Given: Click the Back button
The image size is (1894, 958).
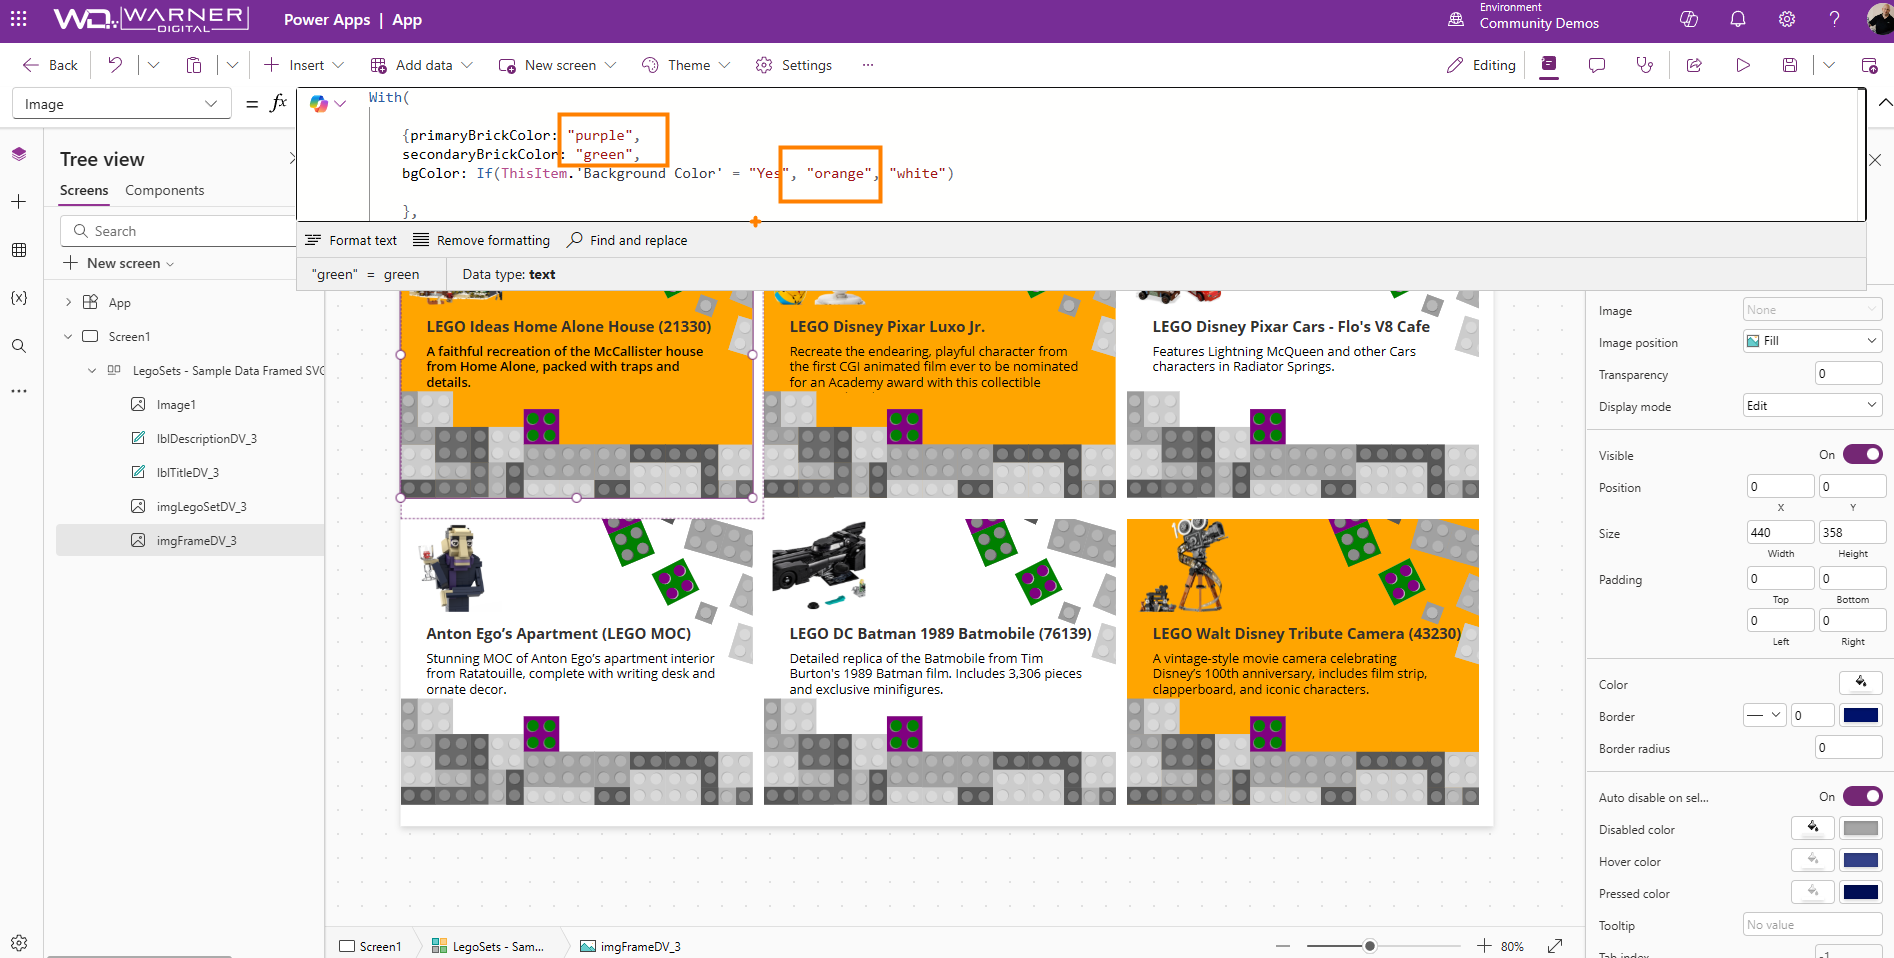Looking at the screenshot, I should click(x=50, y=65).
